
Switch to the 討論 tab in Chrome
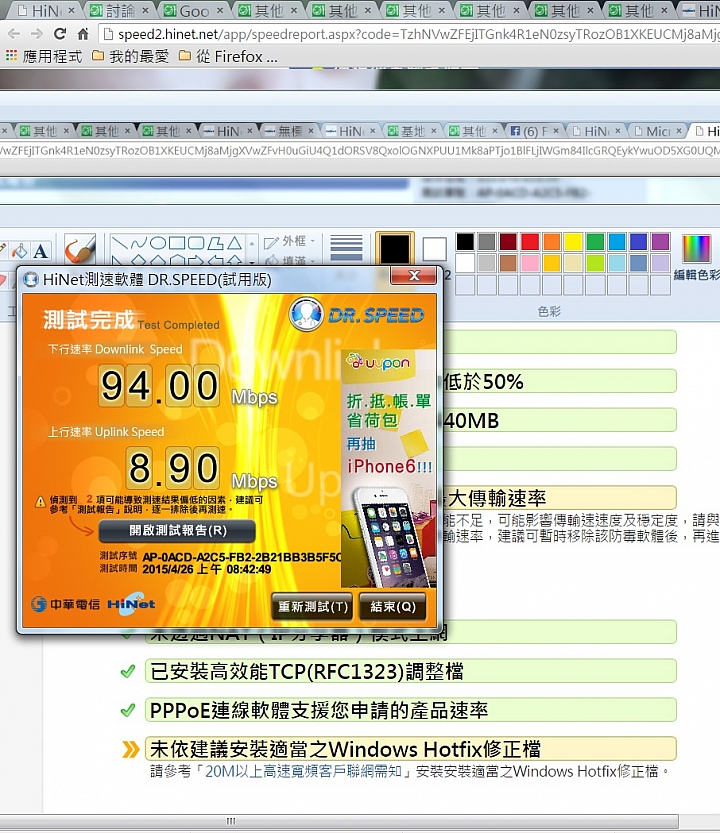(x=121, y=11)
